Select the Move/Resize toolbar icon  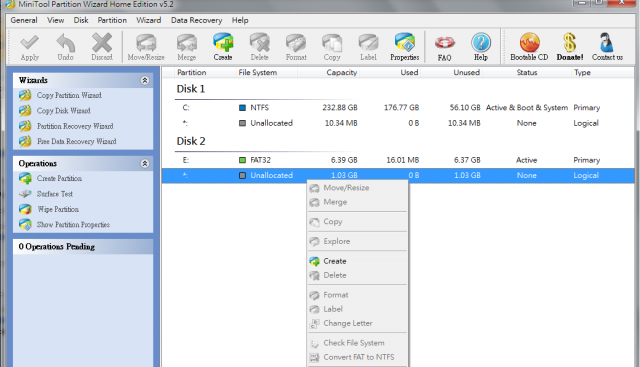[146, 47]
